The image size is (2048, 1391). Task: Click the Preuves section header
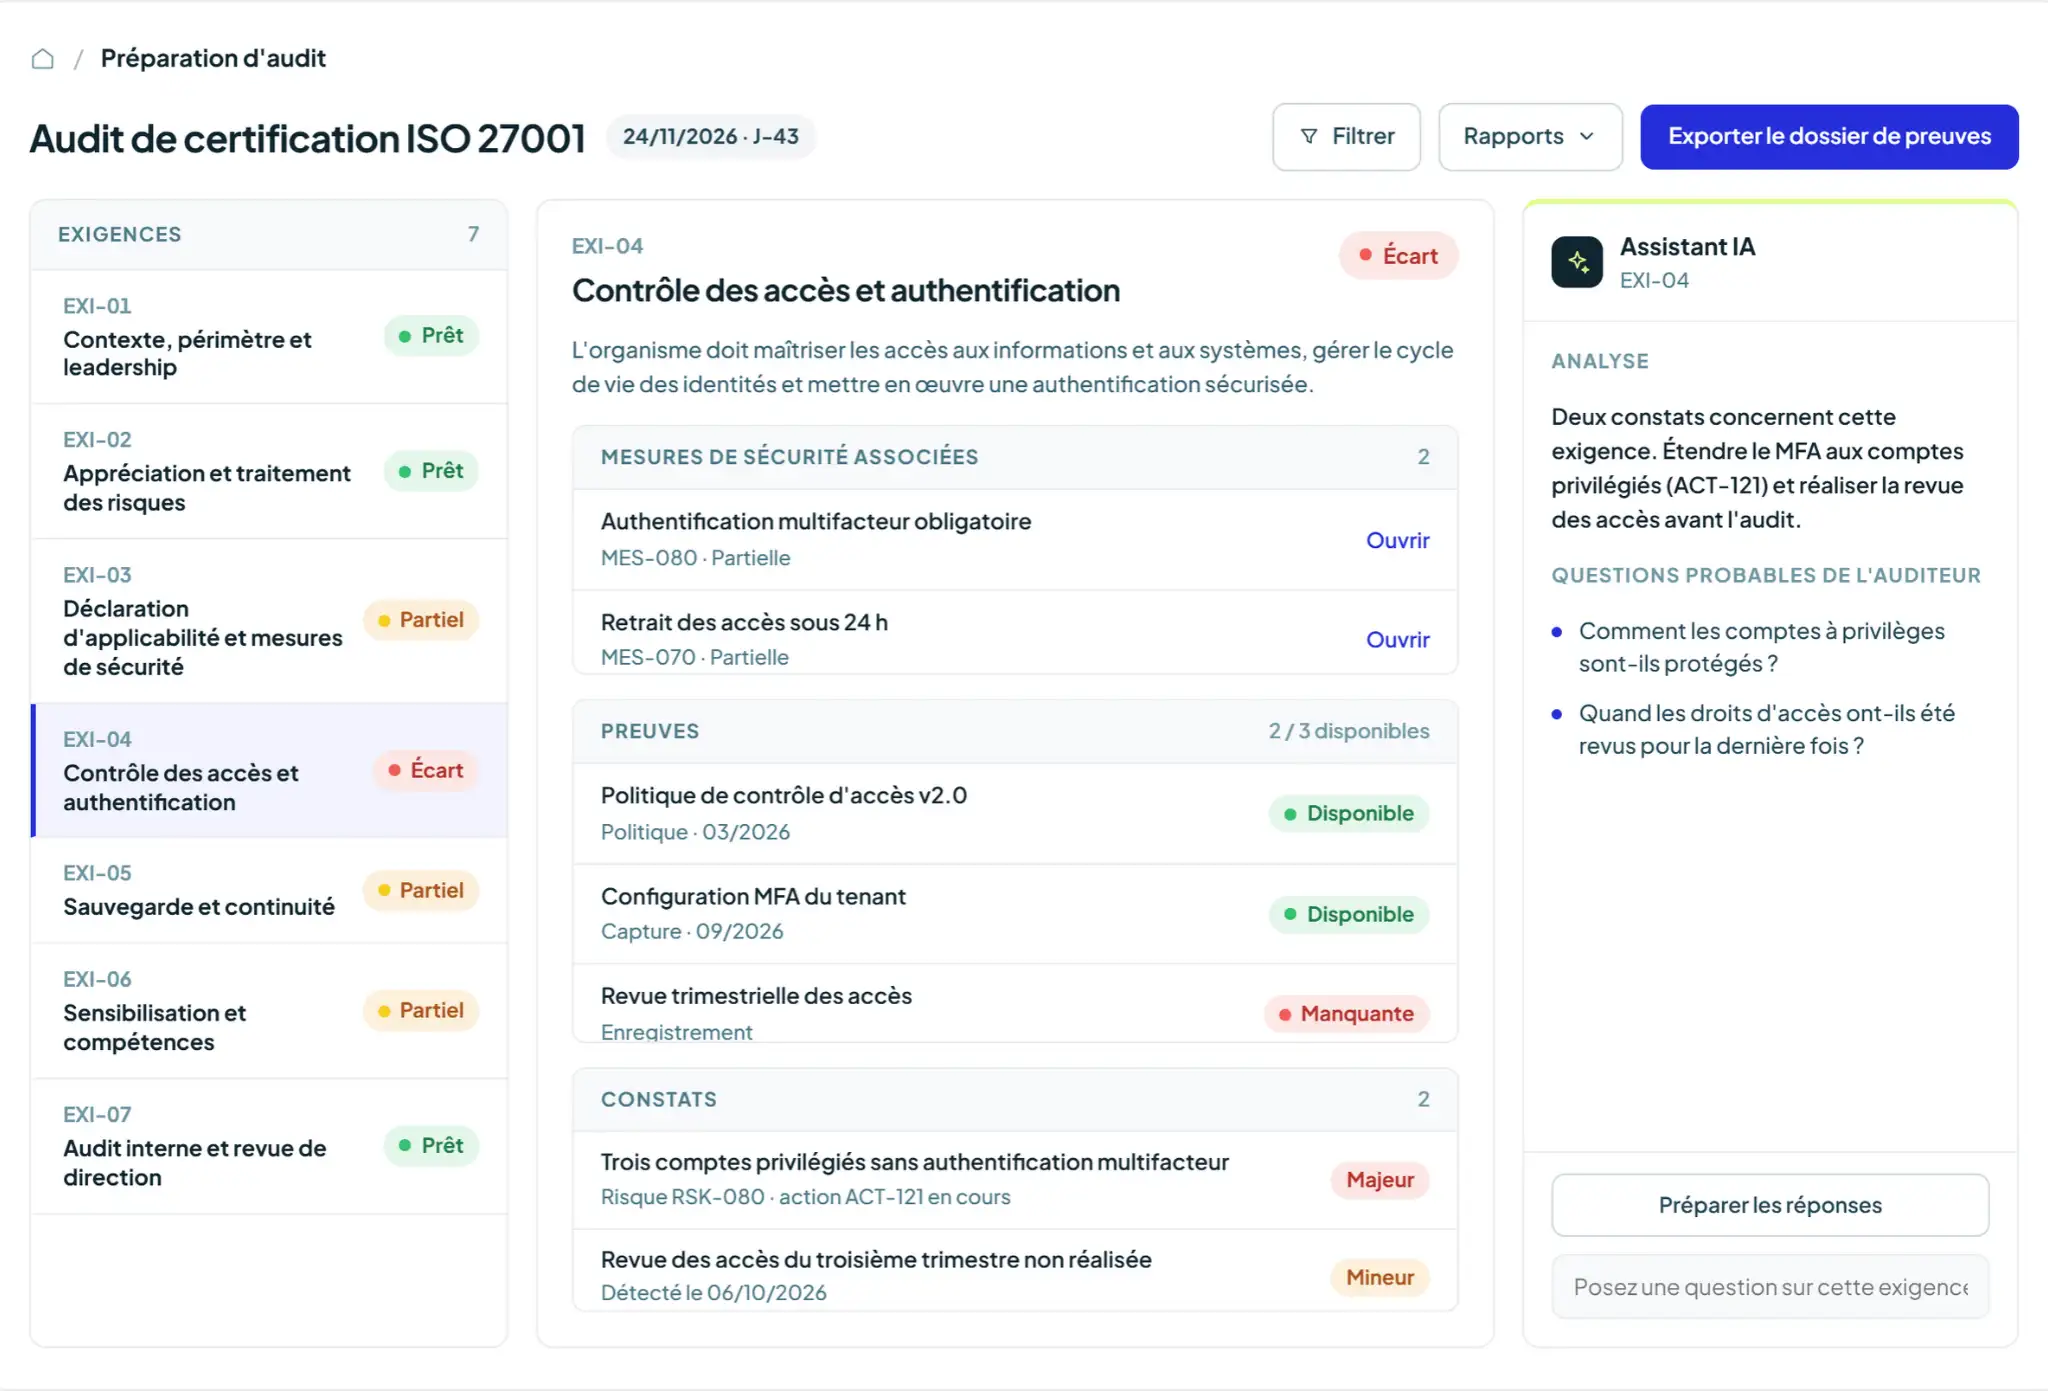click(1015, 732)
